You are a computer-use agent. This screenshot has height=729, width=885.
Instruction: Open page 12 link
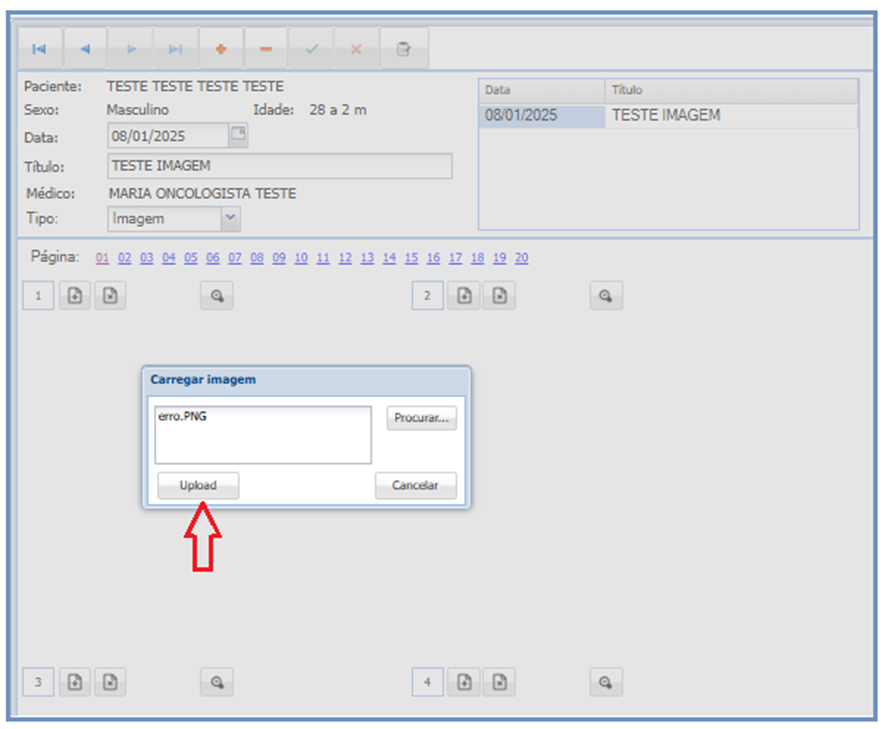(345, 258)
